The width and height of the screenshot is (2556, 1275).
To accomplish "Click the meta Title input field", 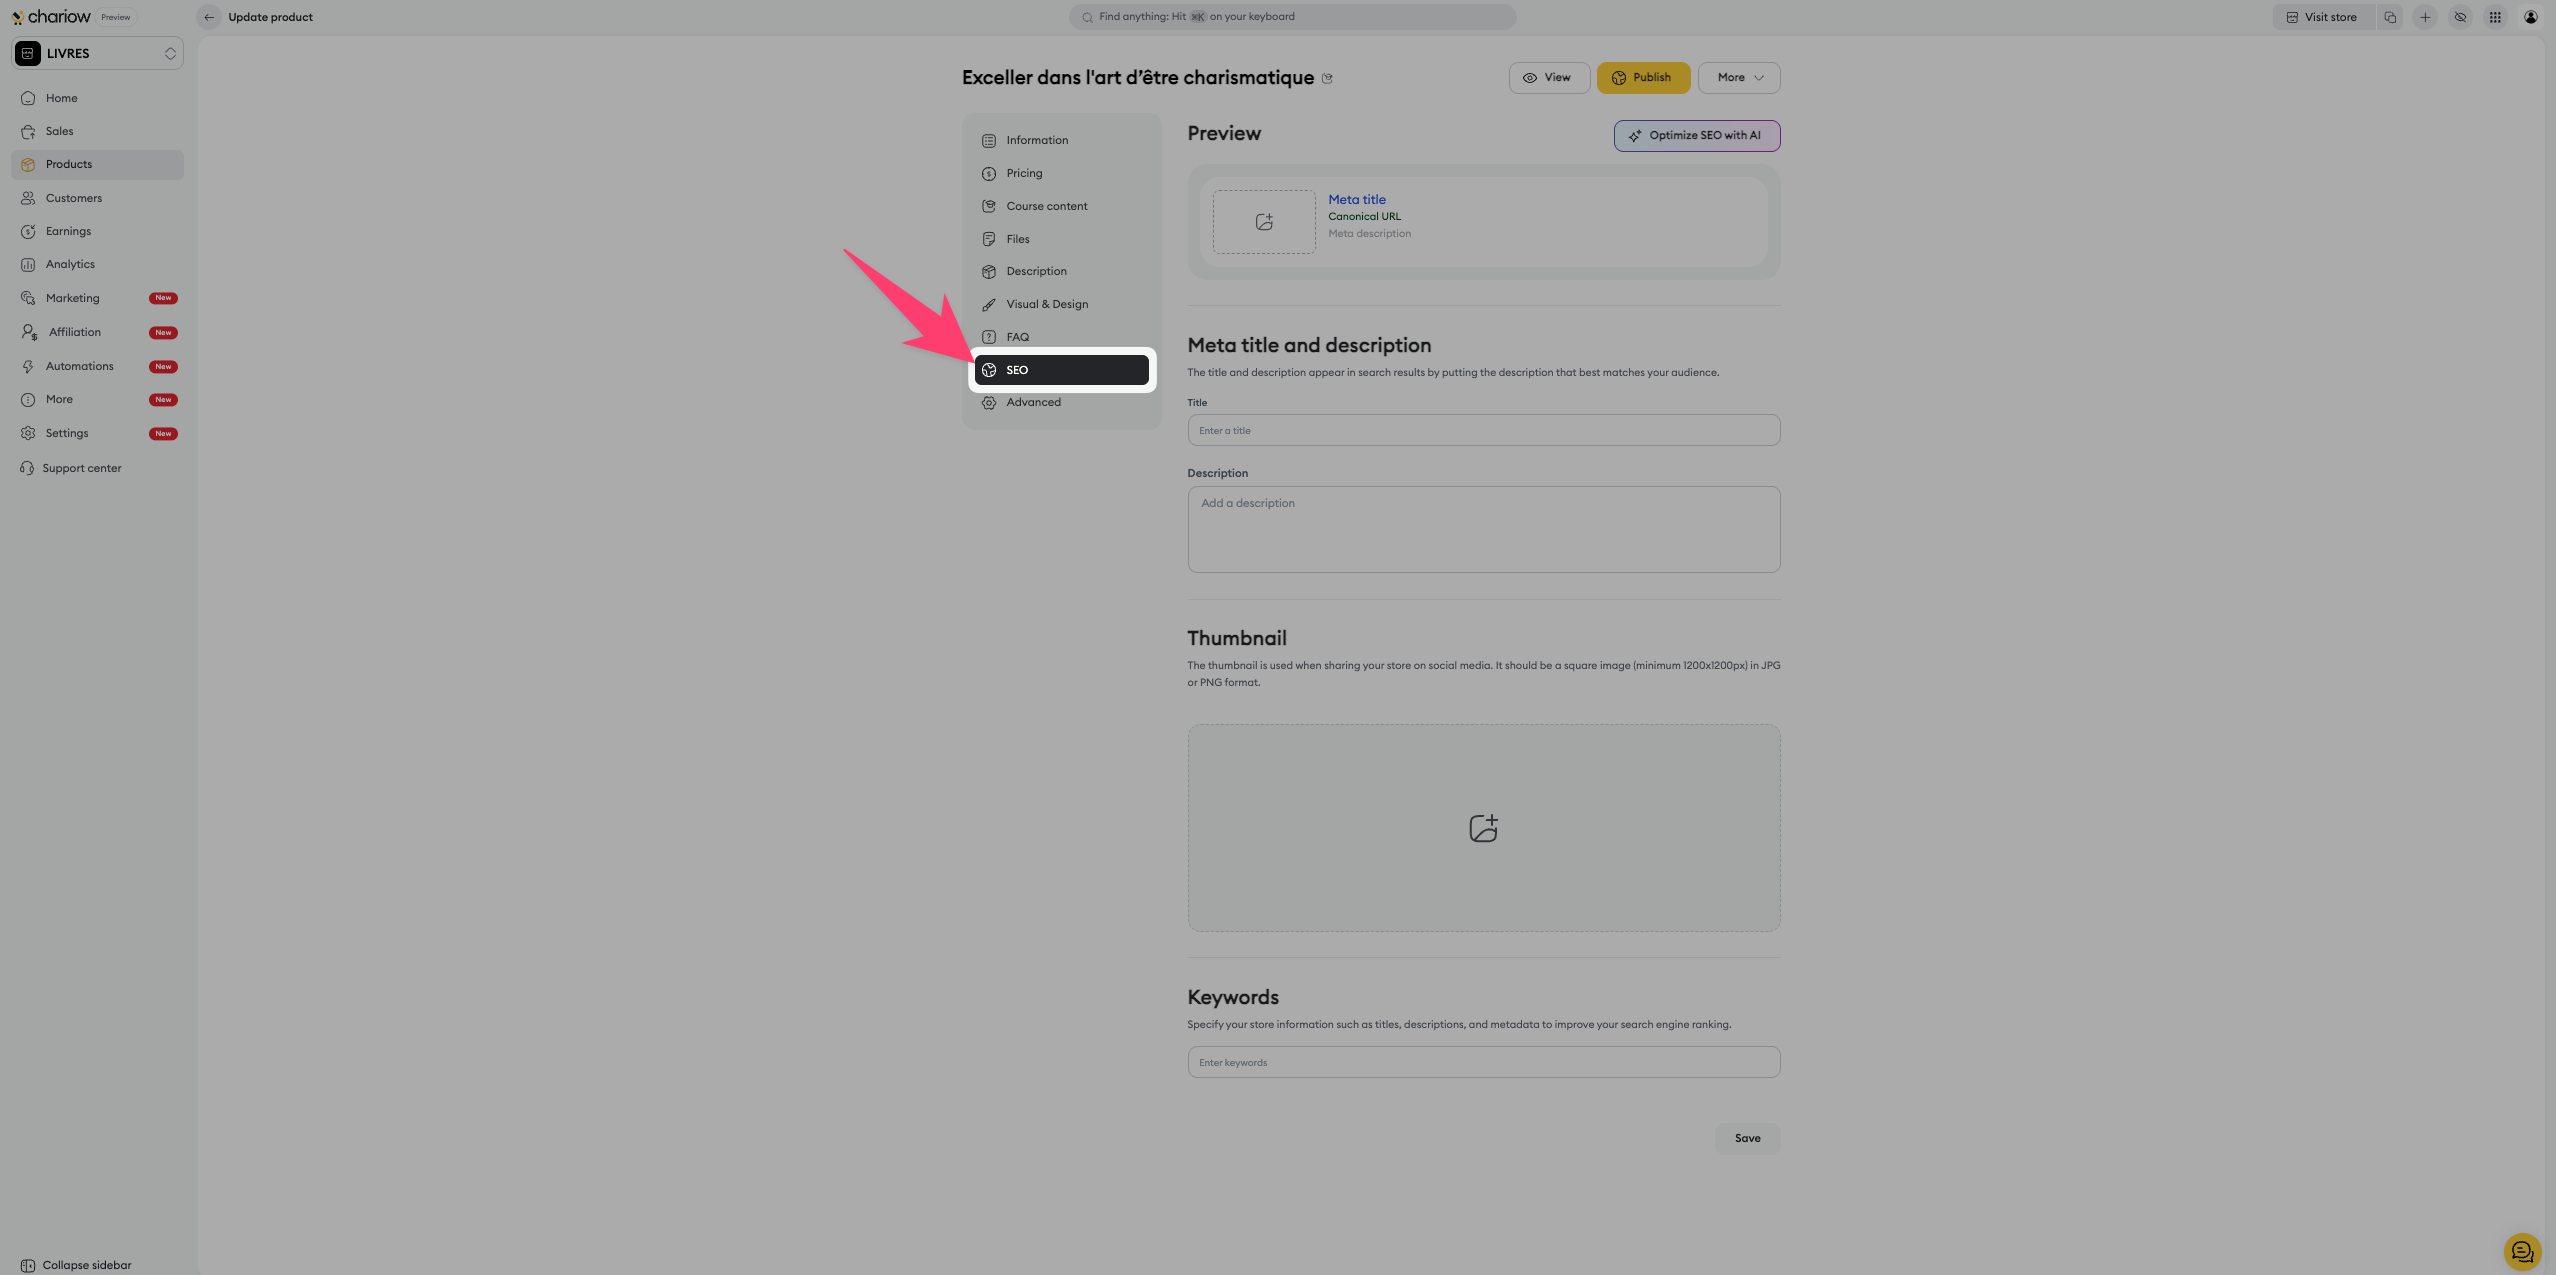I will pos(1483,431).
